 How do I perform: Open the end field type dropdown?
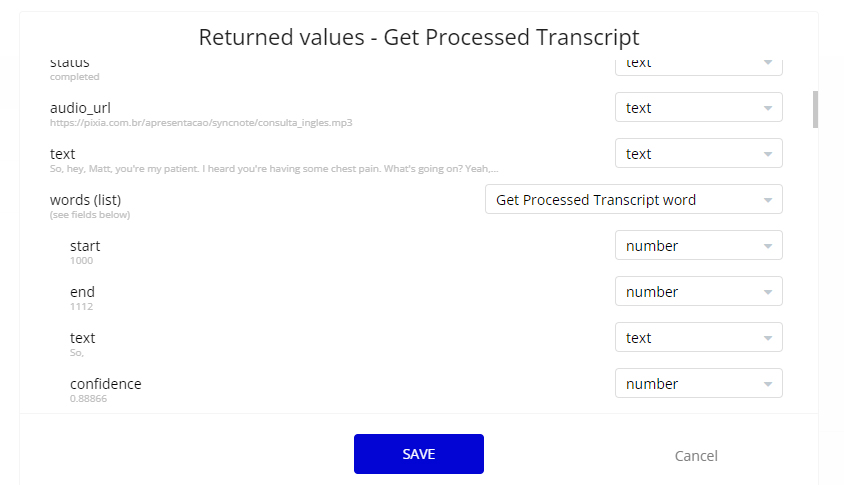[699, 291]
